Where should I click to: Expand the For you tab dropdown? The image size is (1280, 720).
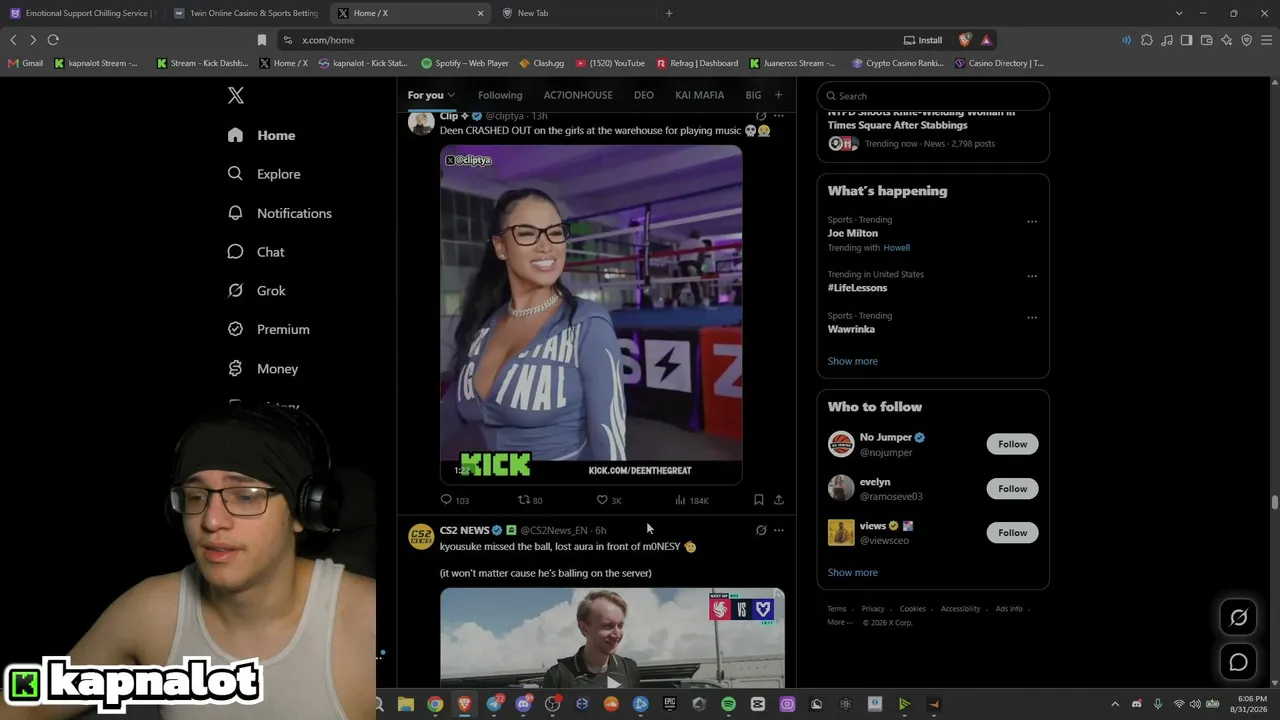coord(451,95)
